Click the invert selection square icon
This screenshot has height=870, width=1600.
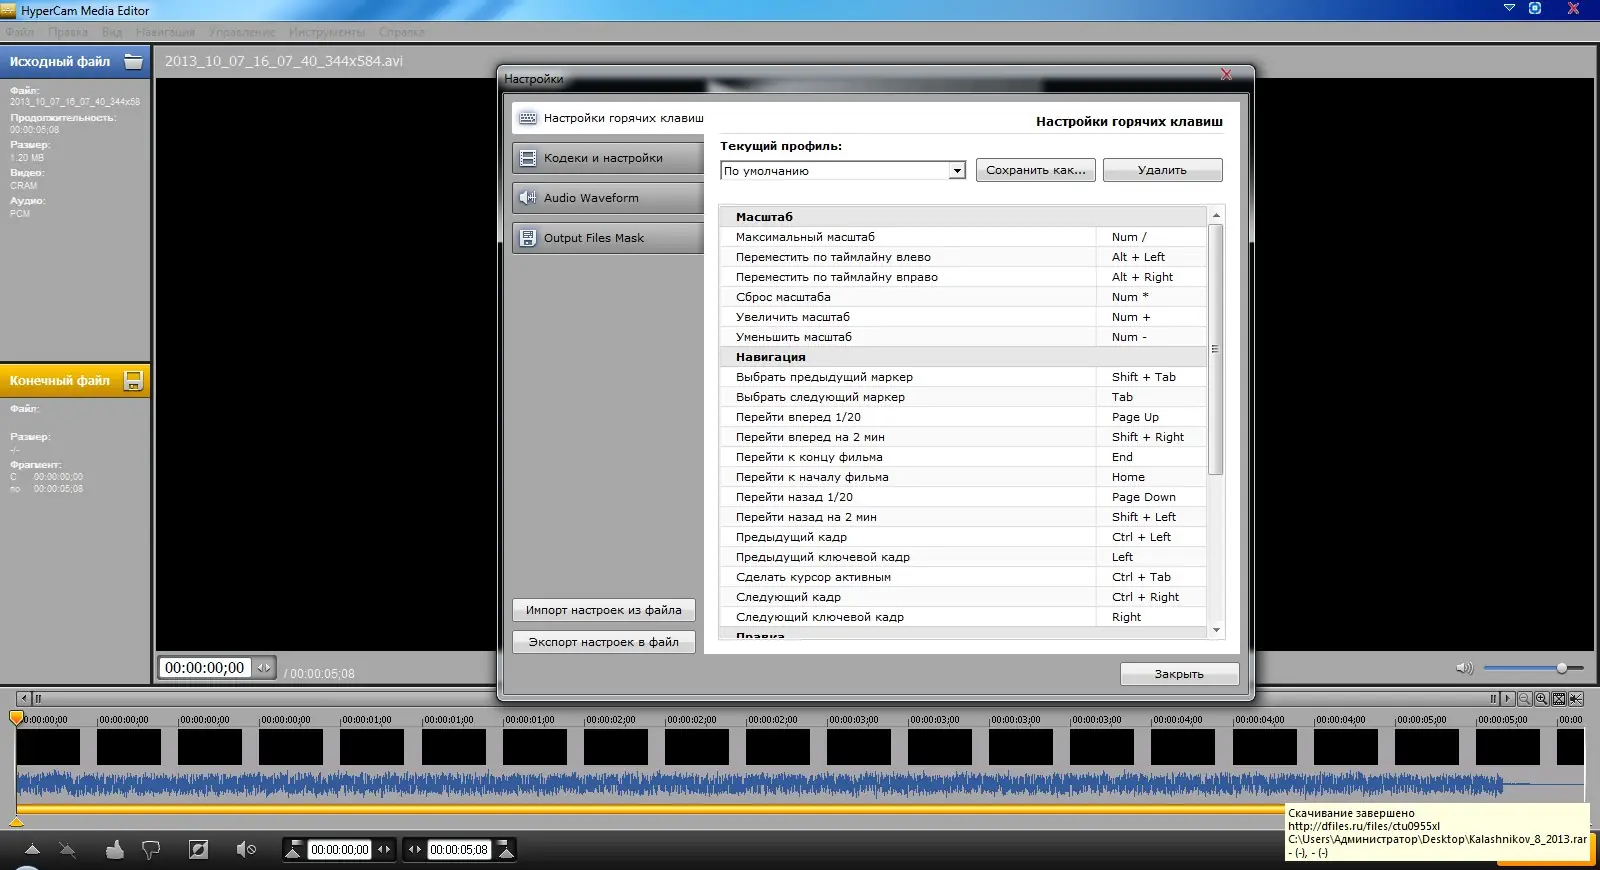(198, 850)
